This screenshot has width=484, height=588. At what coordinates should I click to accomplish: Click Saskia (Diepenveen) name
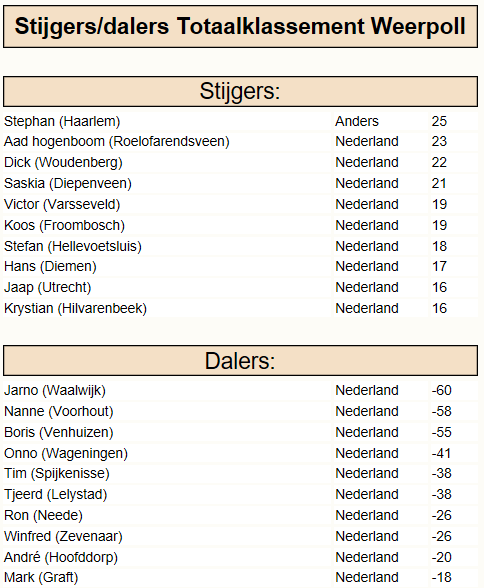pos(68,184)
